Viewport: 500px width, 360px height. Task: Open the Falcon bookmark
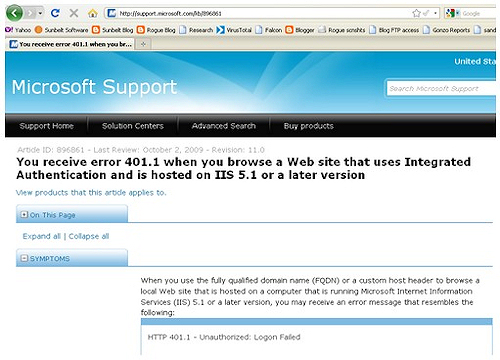269,30
